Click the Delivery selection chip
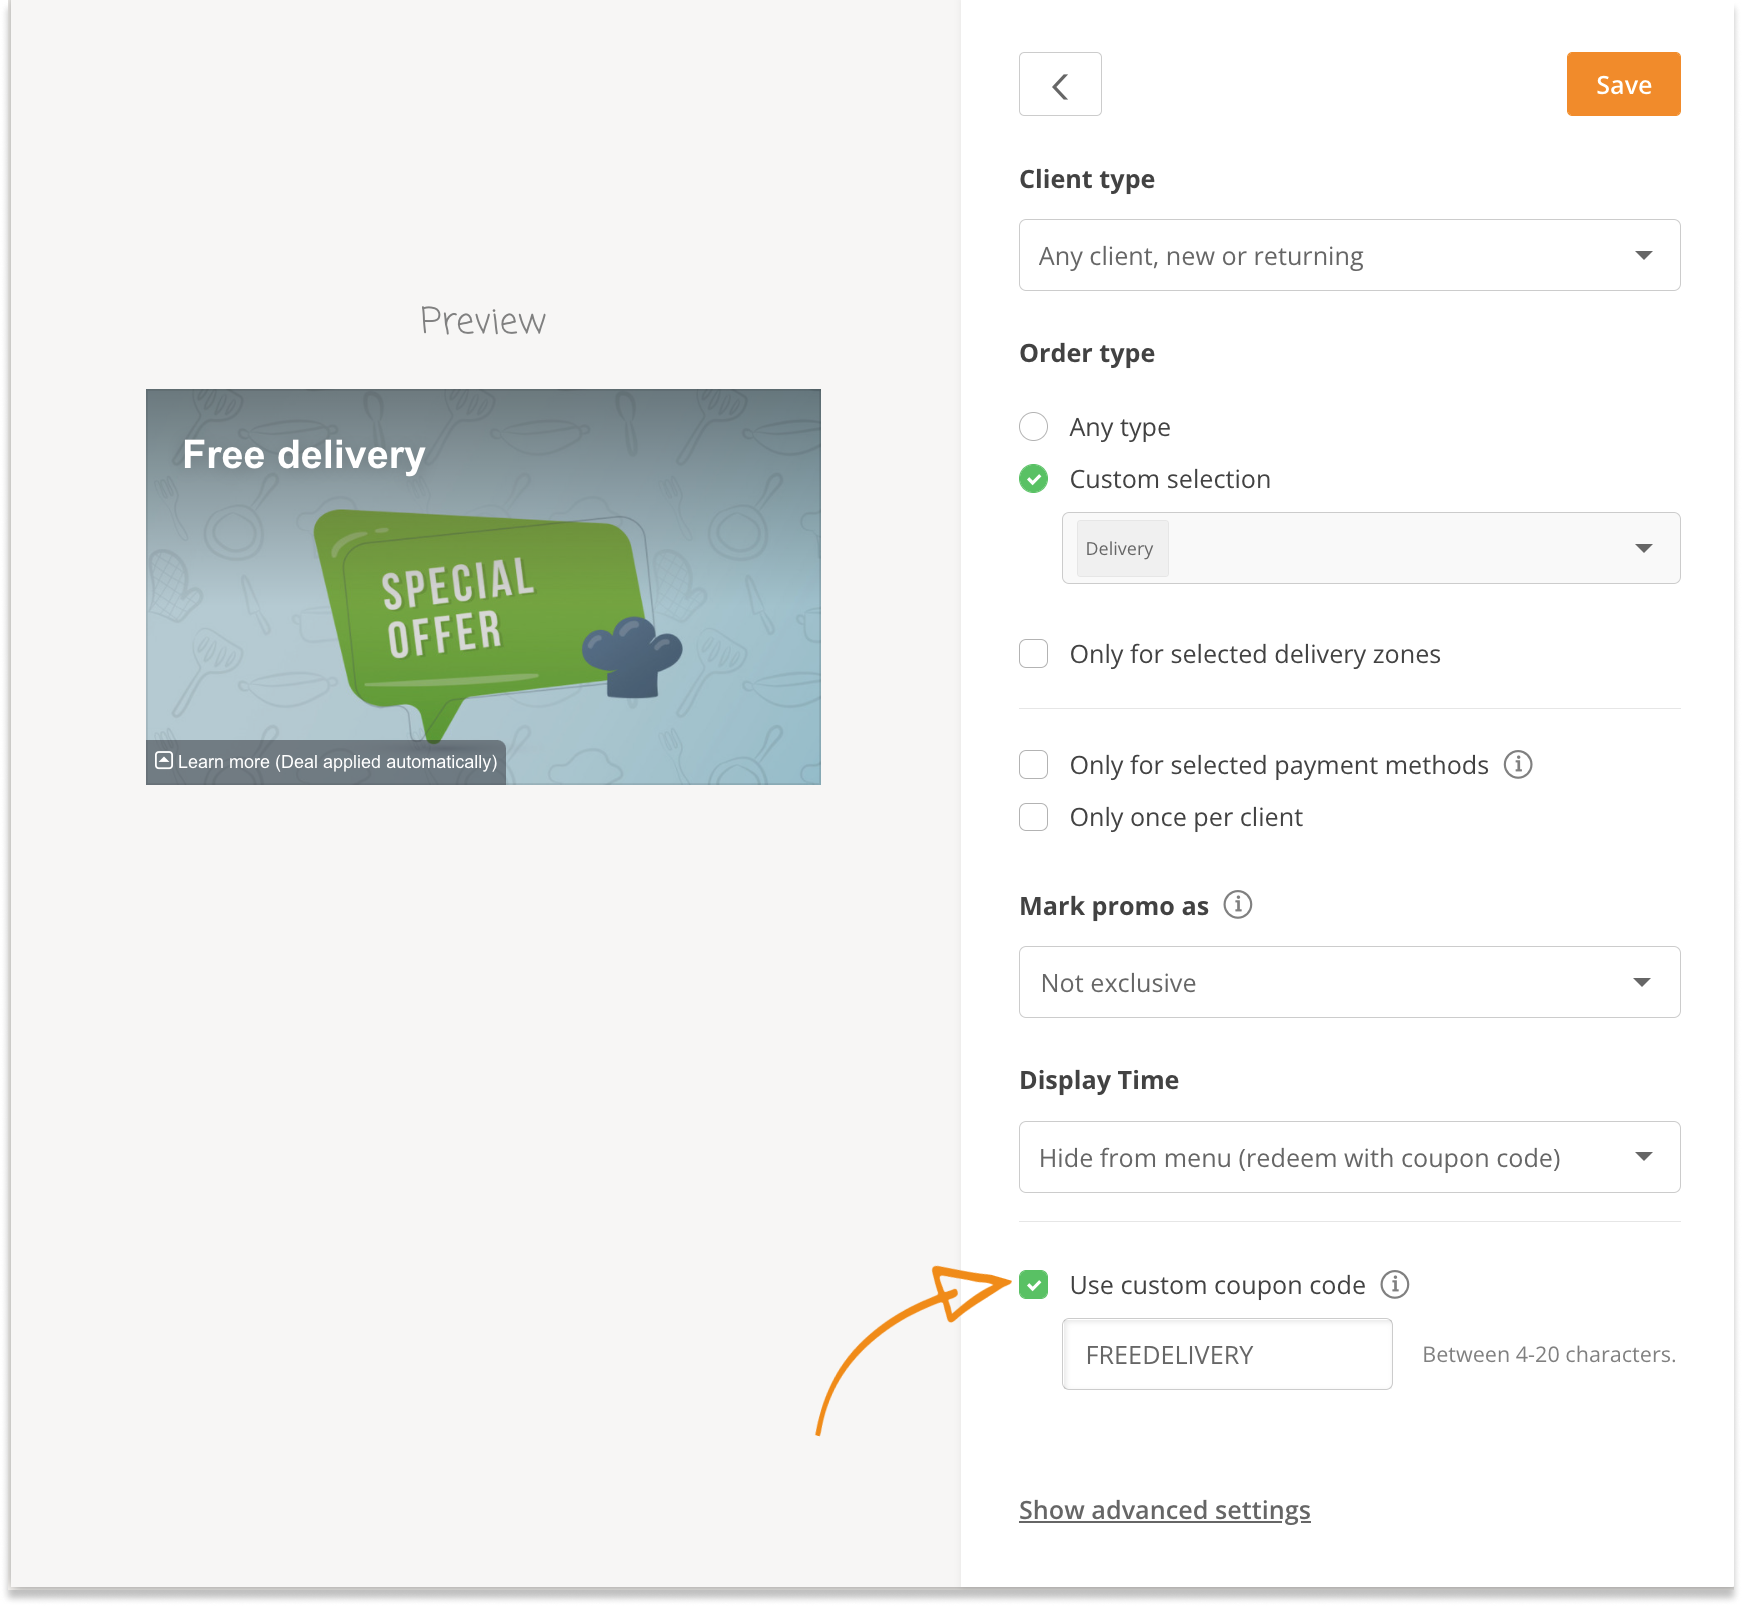Image resolution: width=1742 pixels, height=1606 pixels. pos(1120,548)
